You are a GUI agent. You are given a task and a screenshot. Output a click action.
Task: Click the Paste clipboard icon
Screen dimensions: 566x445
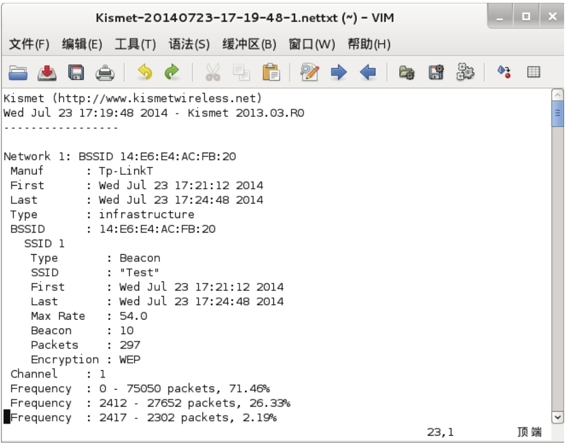coord(271,72)
